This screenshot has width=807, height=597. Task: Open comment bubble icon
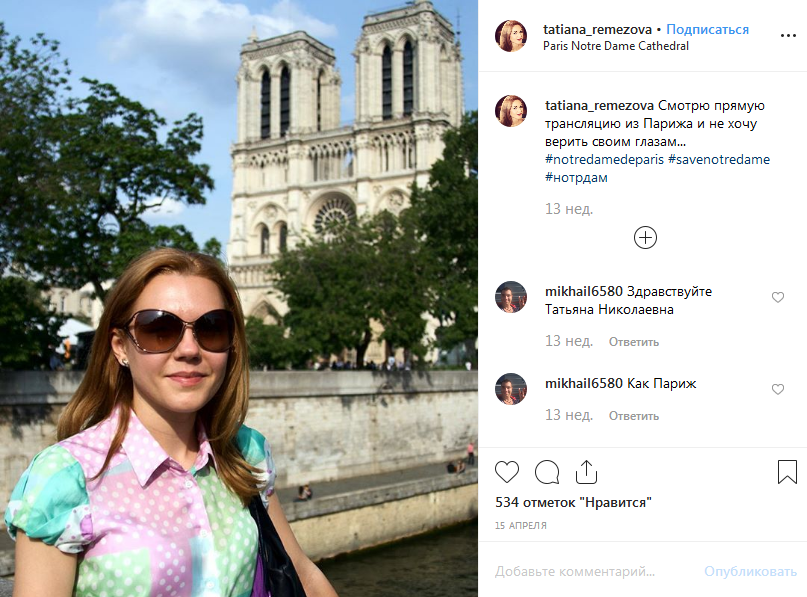547,472
